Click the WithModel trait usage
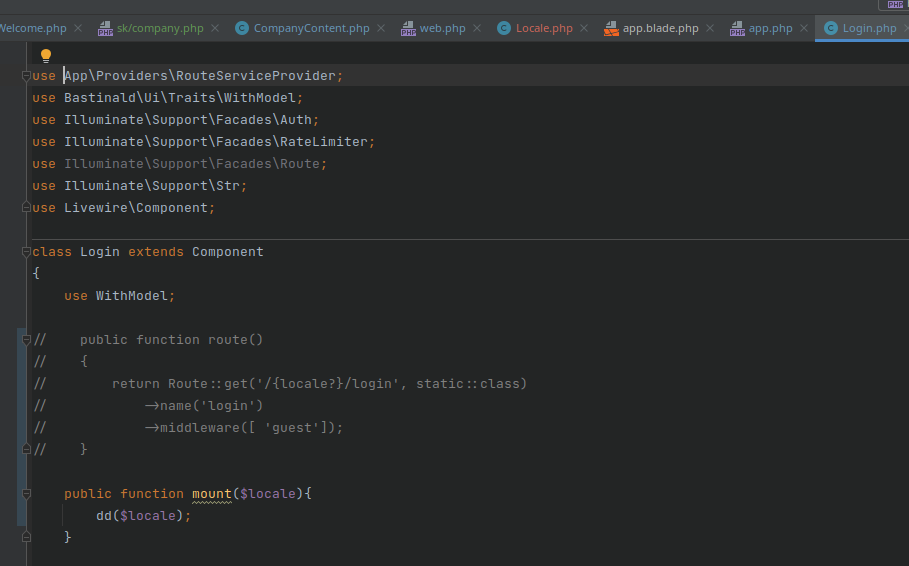The image size is (909, 566). coord(132,296)
